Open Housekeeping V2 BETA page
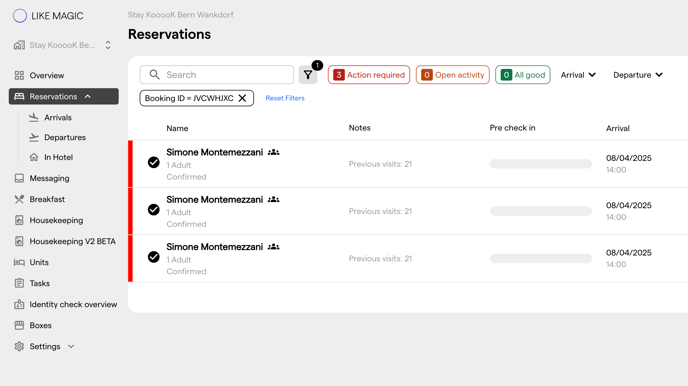This screenshot has height=386, width=688. (x=72, y=241)
